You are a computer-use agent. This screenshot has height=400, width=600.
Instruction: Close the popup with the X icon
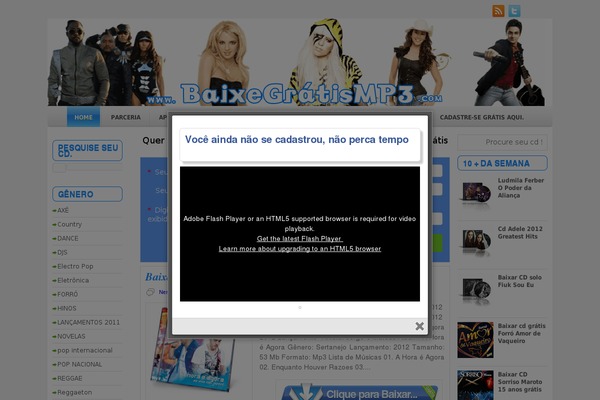(419, 326)
